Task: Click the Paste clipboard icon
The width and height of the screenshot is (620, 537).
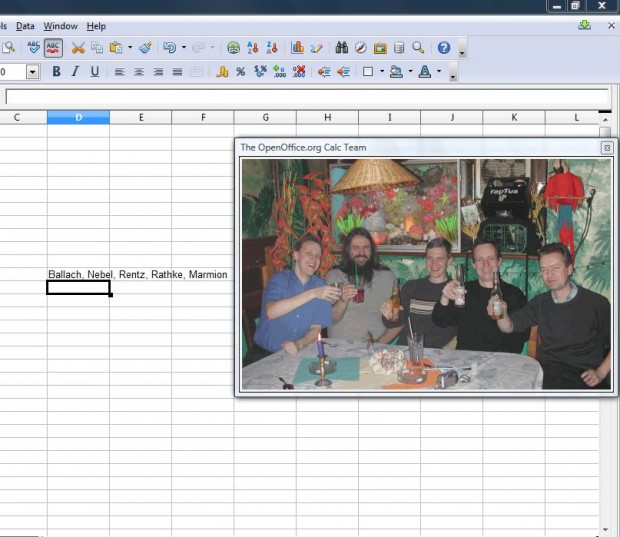Action: (x=116, y=48)
